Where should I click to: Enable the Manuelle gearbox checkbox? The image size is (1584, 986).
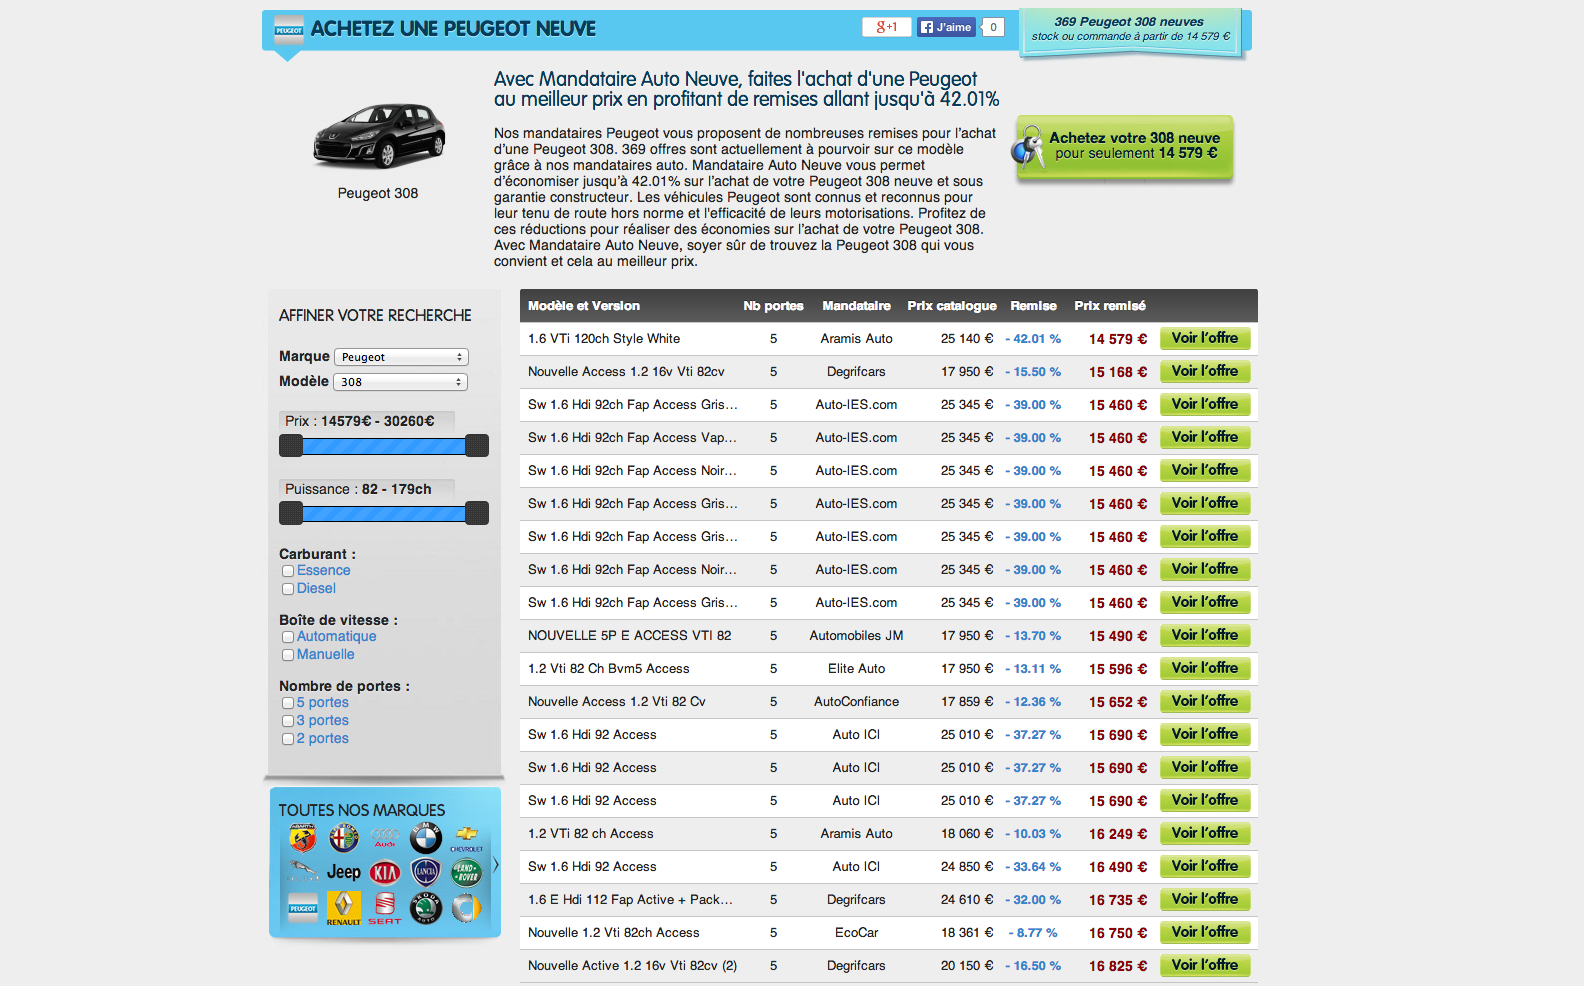pyautogui.click(x=288, y=655)
